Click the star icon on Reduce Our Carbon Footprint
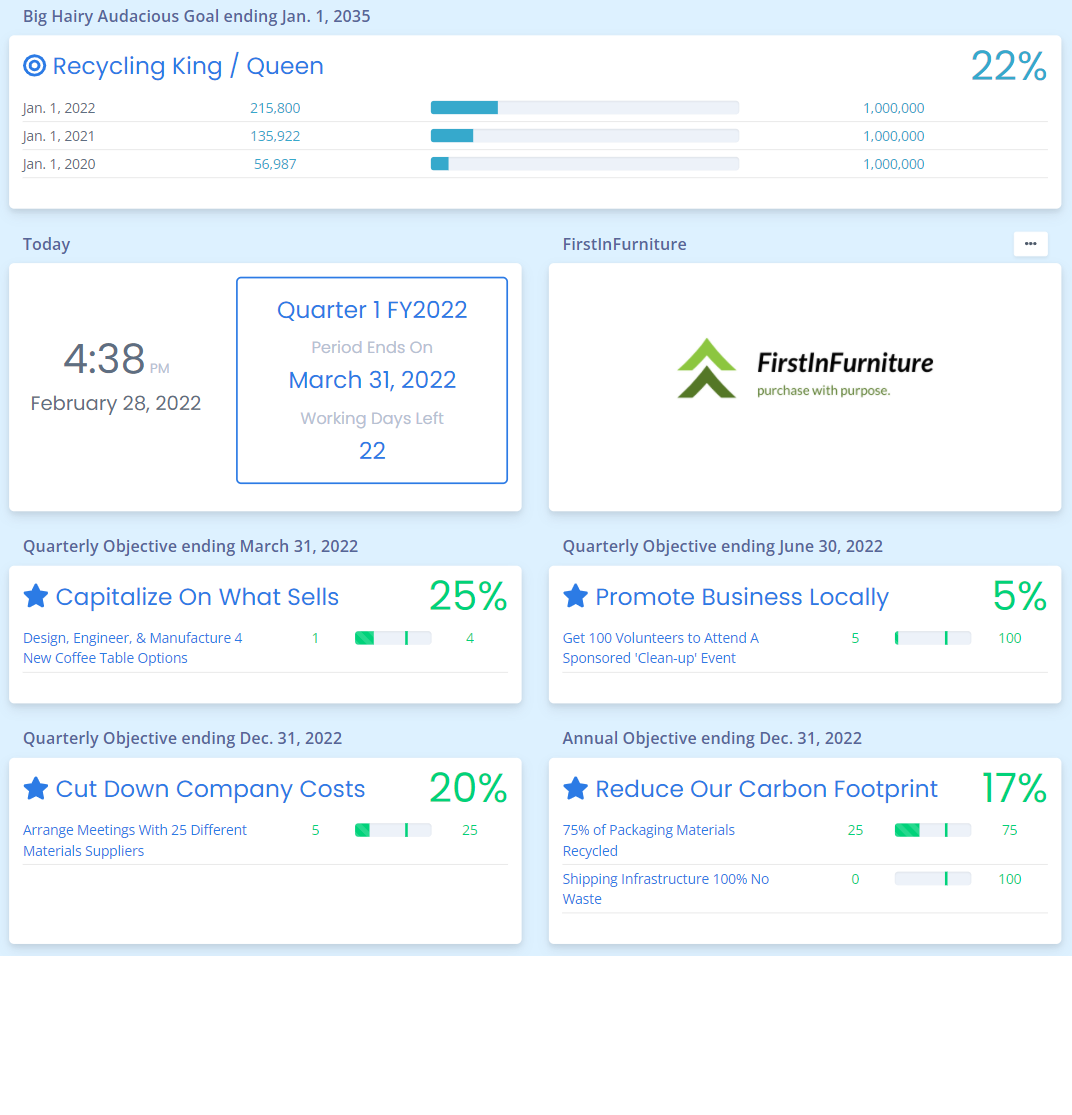The height and width of the screenshot is (1115, 1072). pyautogui.click(x=575, y=787)
